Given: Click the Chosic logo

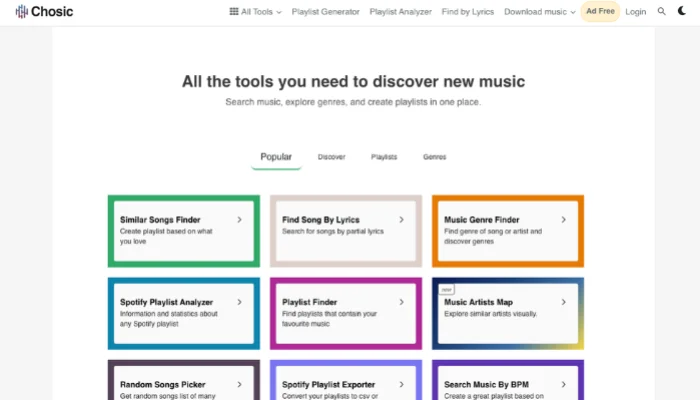Looking at the screenshot, I should [x=44, y=12].
